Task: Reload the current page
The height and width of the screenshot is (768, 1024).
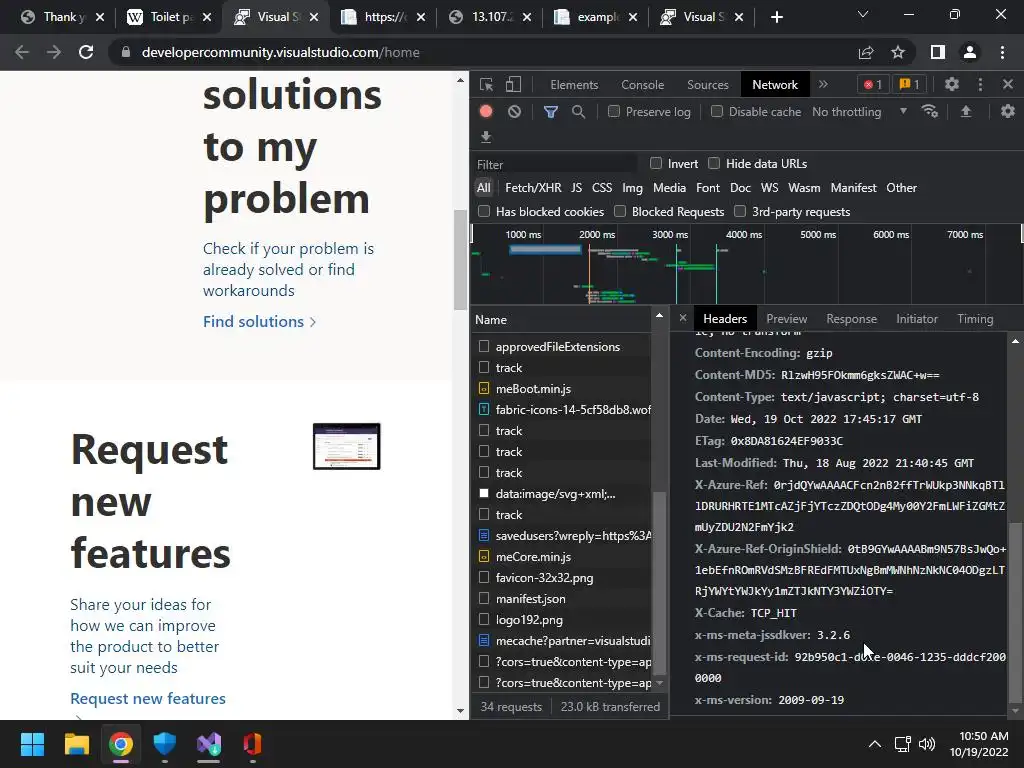Action: point(86,52)
